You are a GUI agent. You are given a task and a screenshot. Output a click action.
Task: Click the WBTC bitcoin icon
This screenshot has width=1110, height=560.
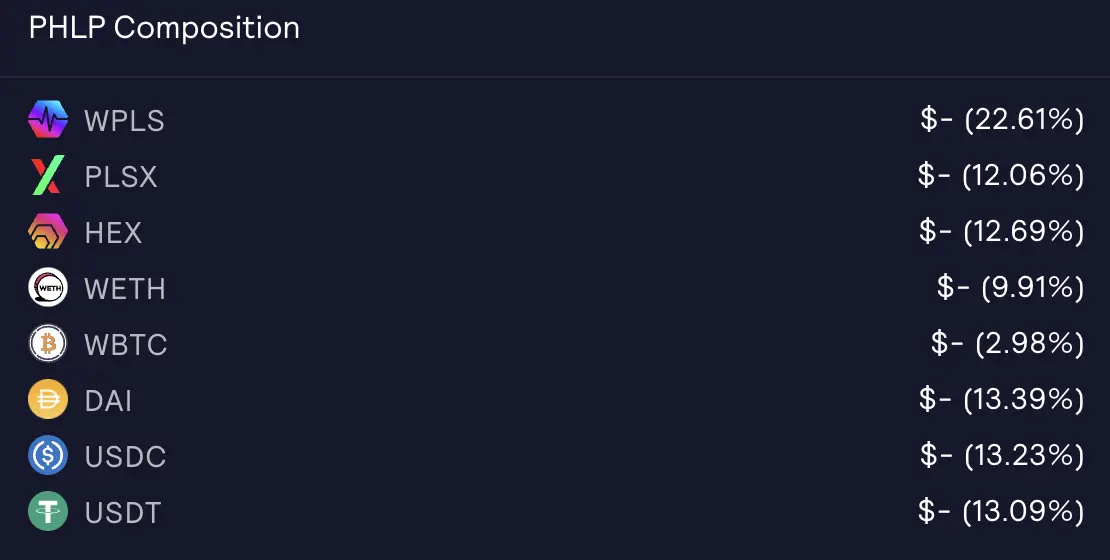pos(48,343)
